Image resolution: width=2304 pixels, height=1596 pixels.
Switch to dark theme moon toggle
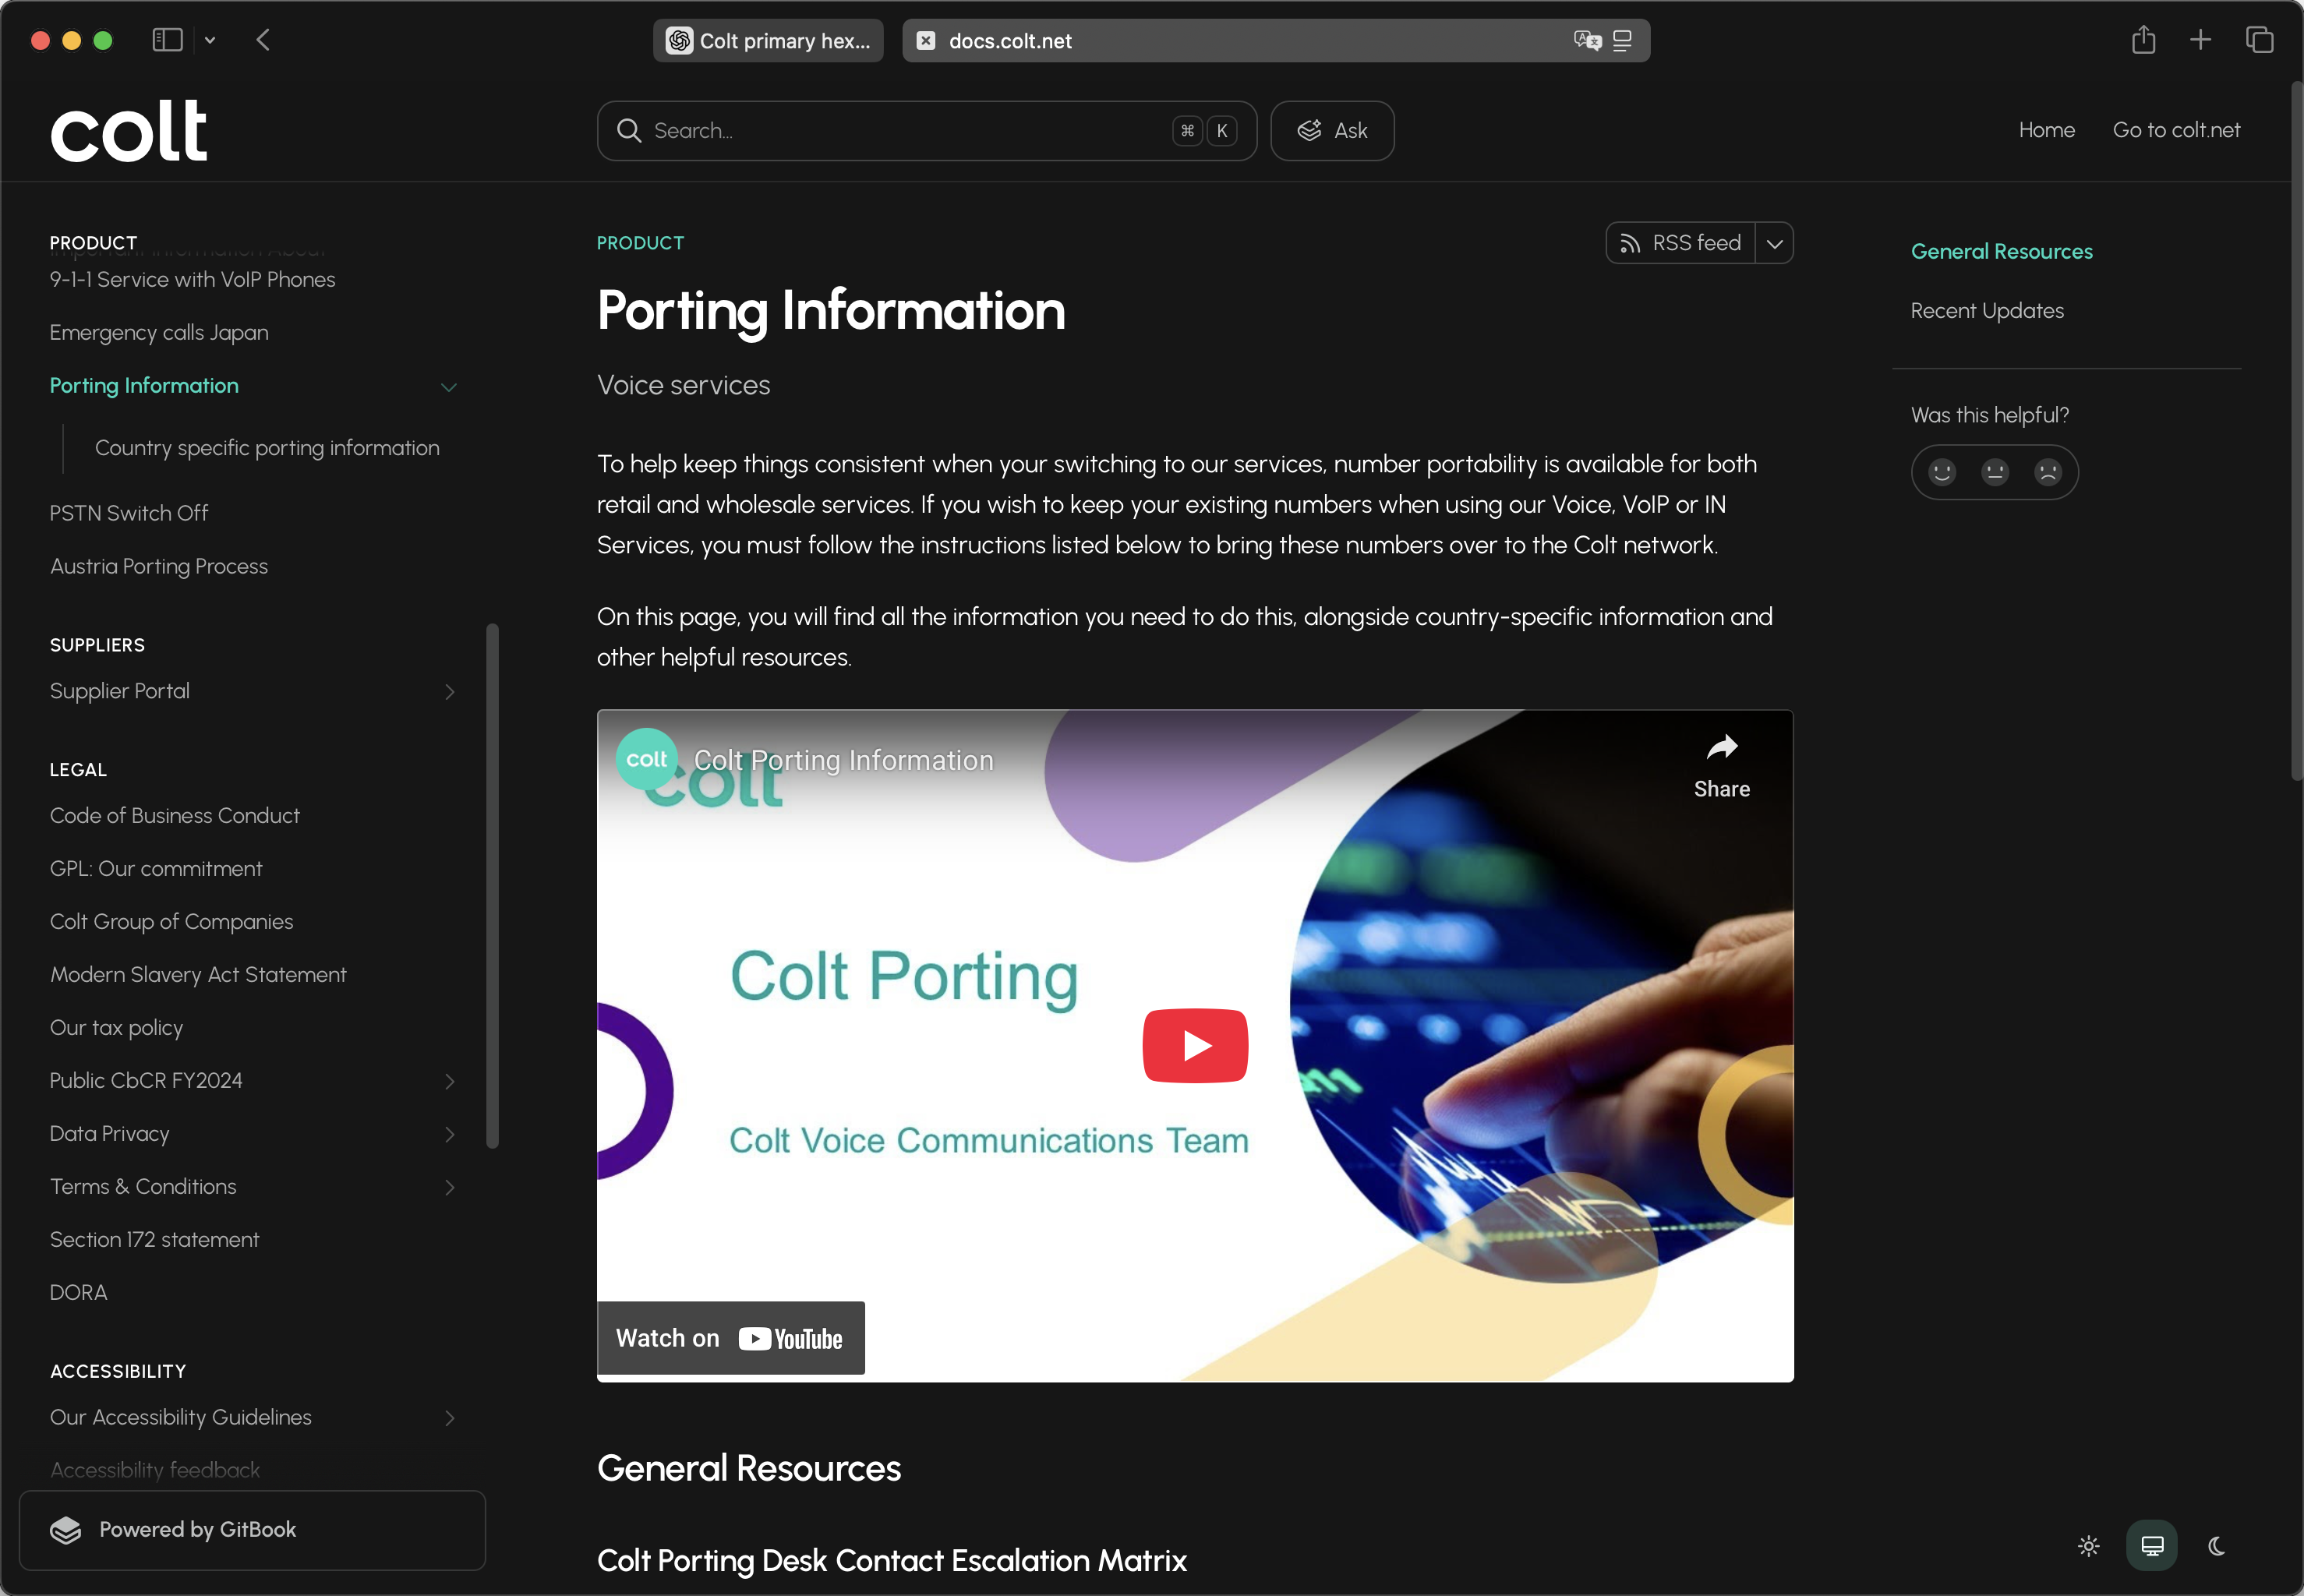pos(2216,1546)
